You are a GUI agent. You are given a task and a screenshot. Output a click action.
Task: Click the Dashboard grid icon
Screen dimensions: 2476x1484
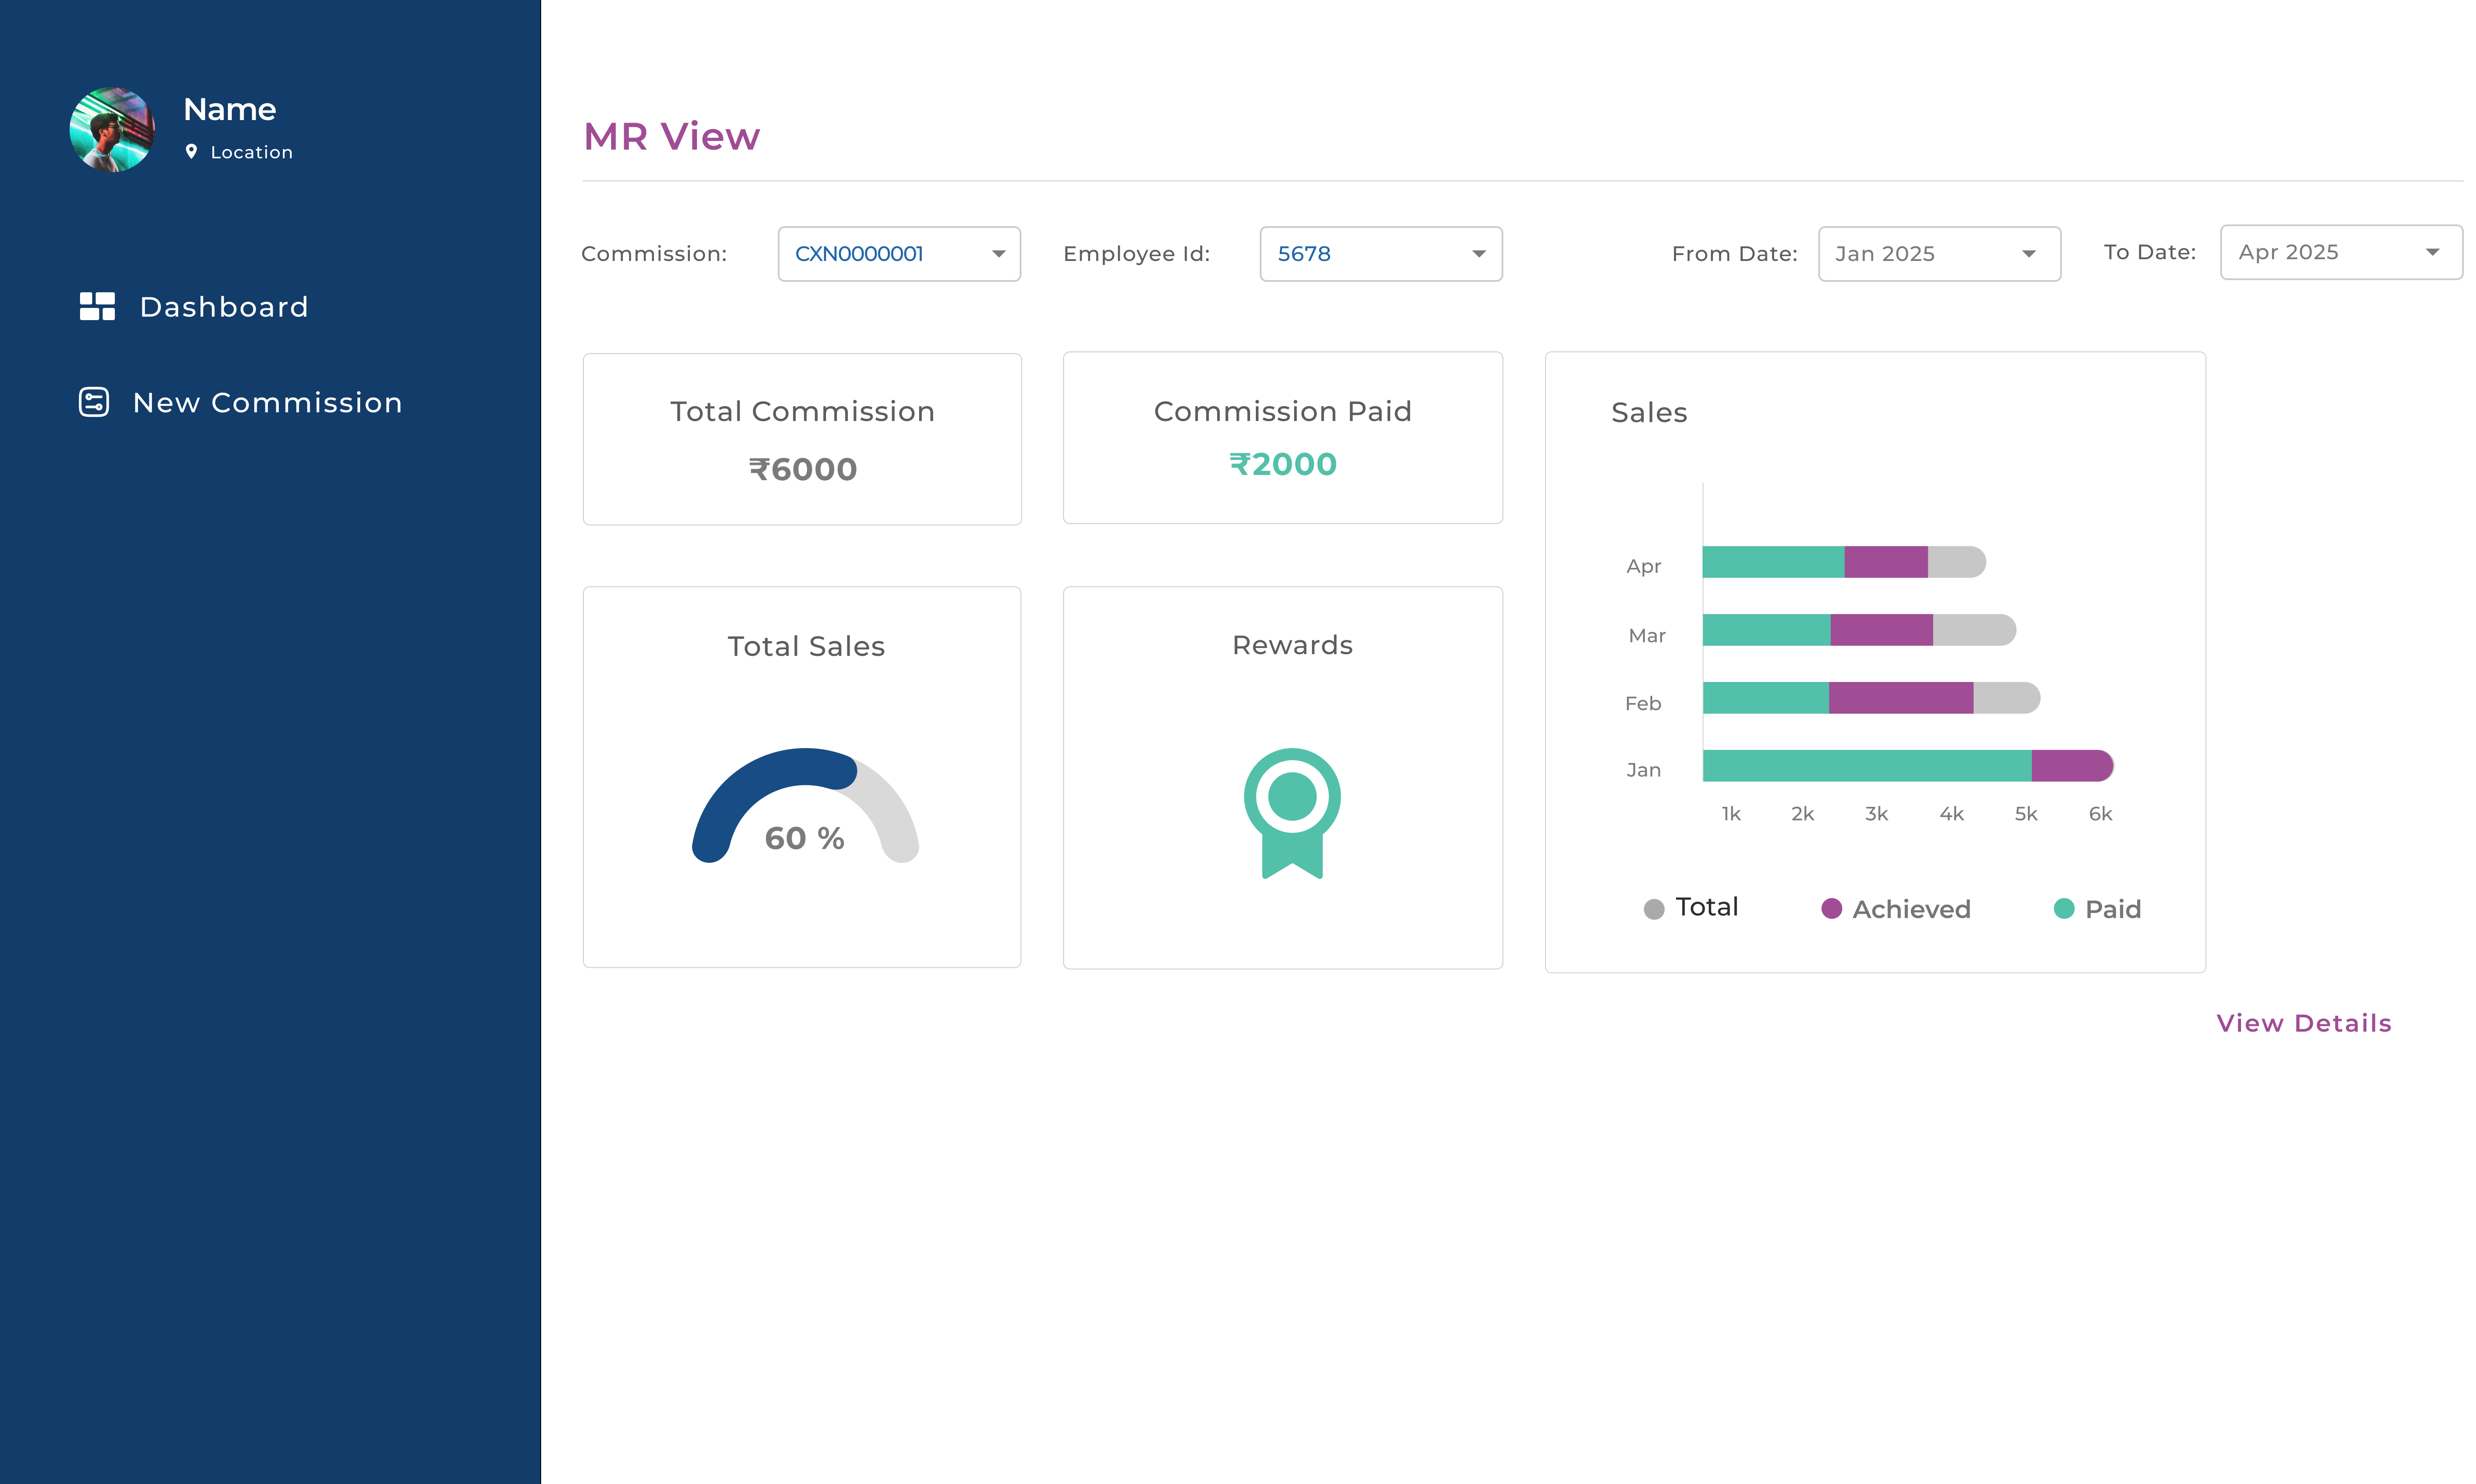coord(97,306)
